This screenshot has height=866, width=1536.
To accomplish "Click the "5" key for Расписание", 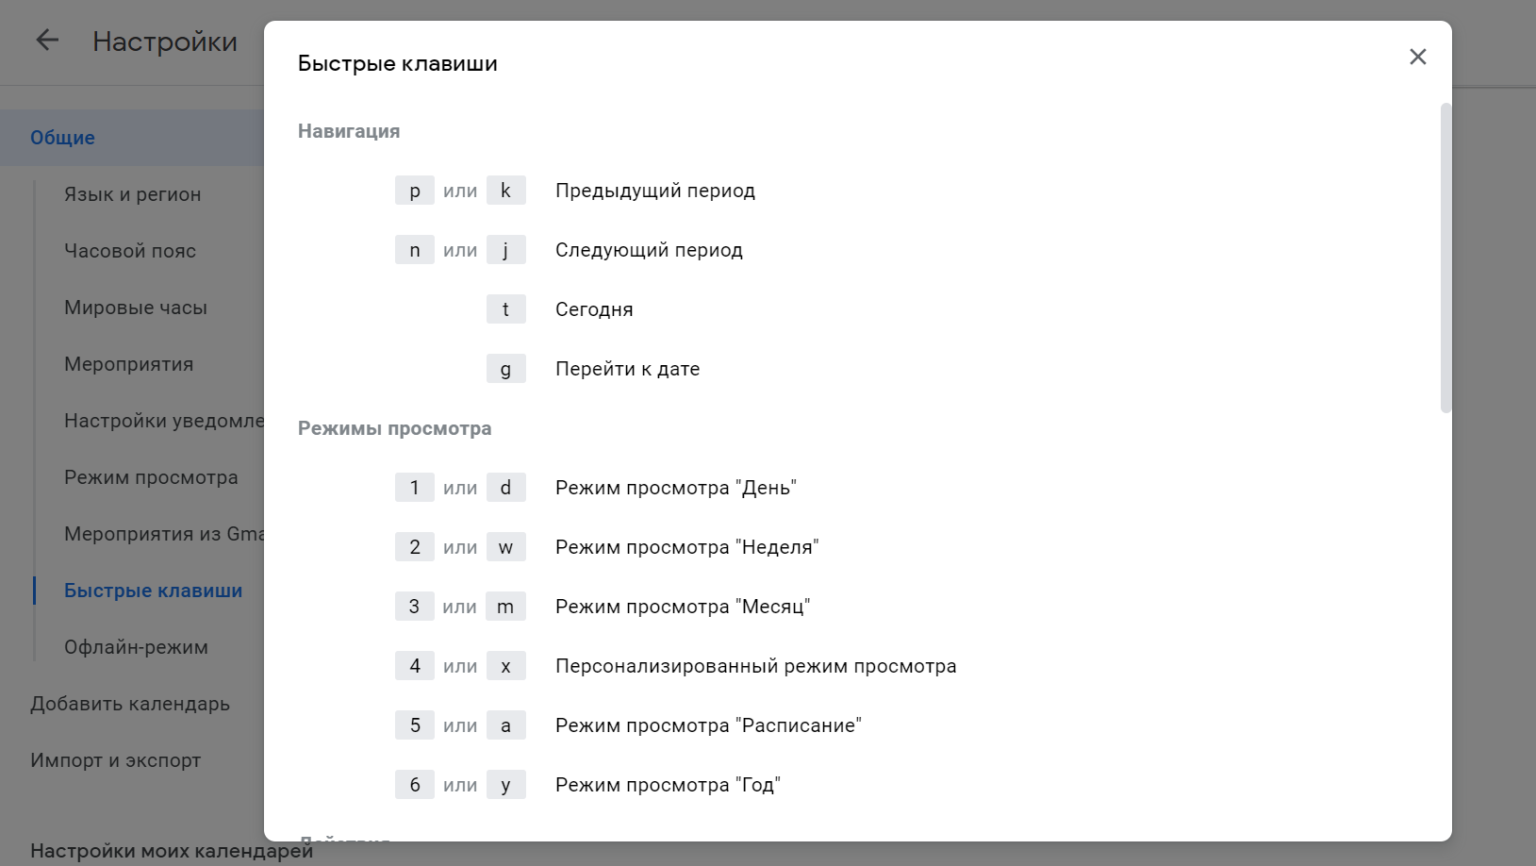I will tap(414, 726).
